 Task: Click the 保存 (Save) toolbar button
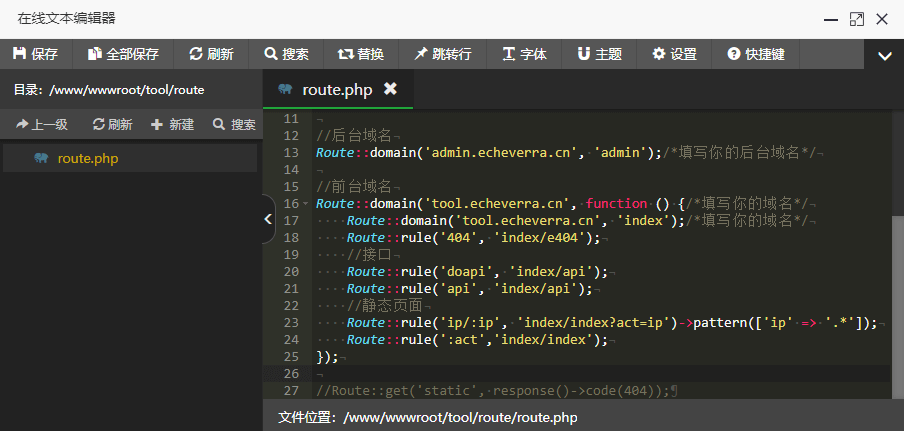coord(36,54)
